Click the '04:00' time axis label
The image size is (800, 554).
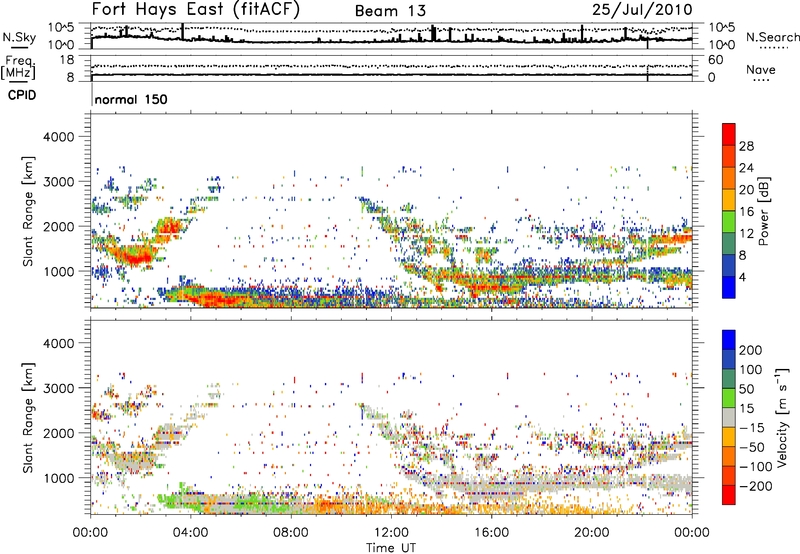191,533
